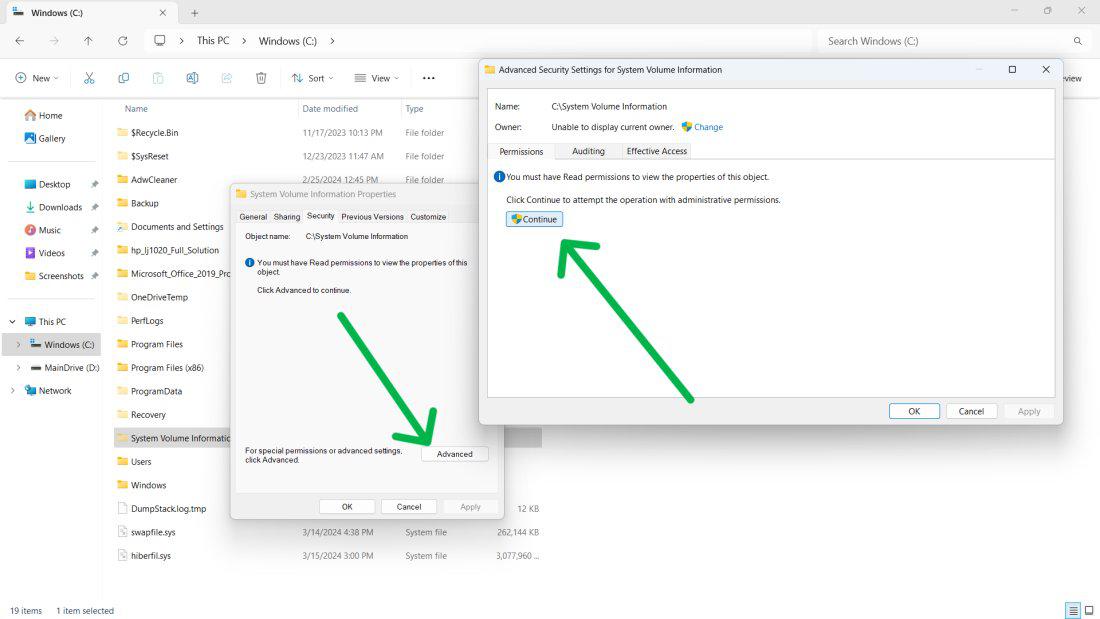Open pinned Desktop folder in sidebar

click(48, 184)
